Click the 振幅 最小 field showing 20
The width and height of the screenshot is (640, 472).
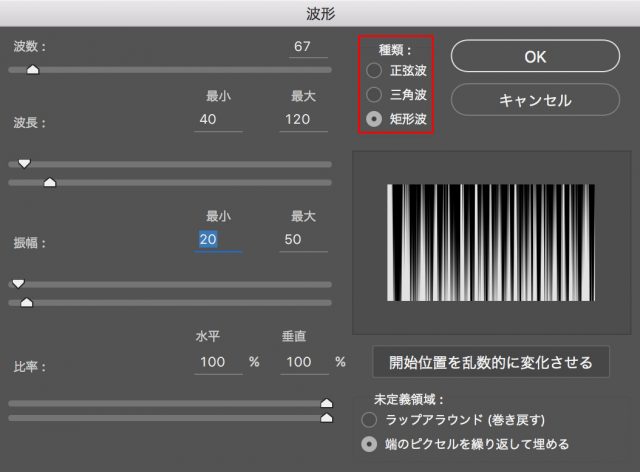coord(218,240)
